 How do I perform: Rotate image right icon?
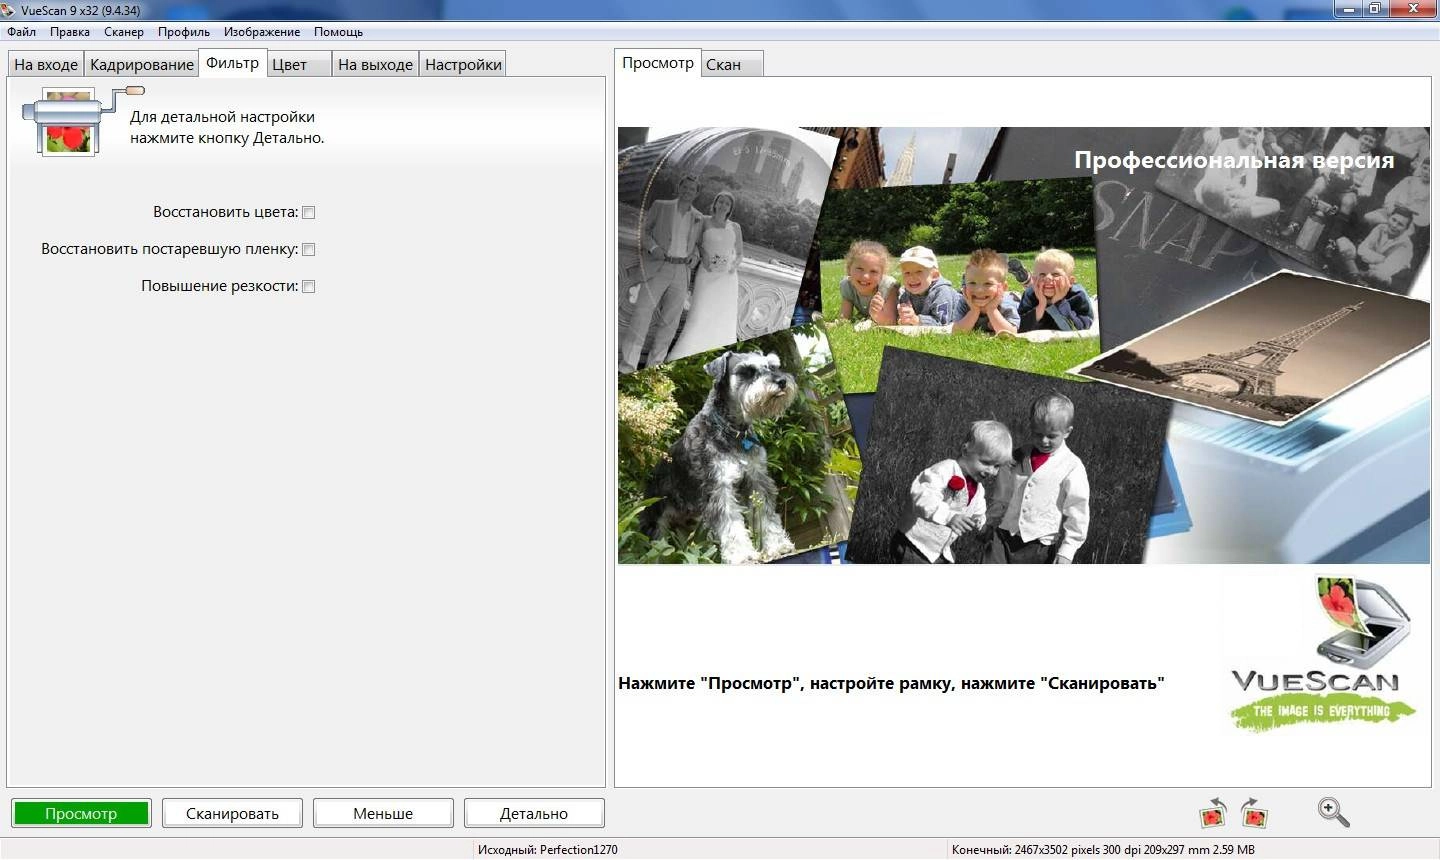pyautogui.click(x=1254, y=813)
